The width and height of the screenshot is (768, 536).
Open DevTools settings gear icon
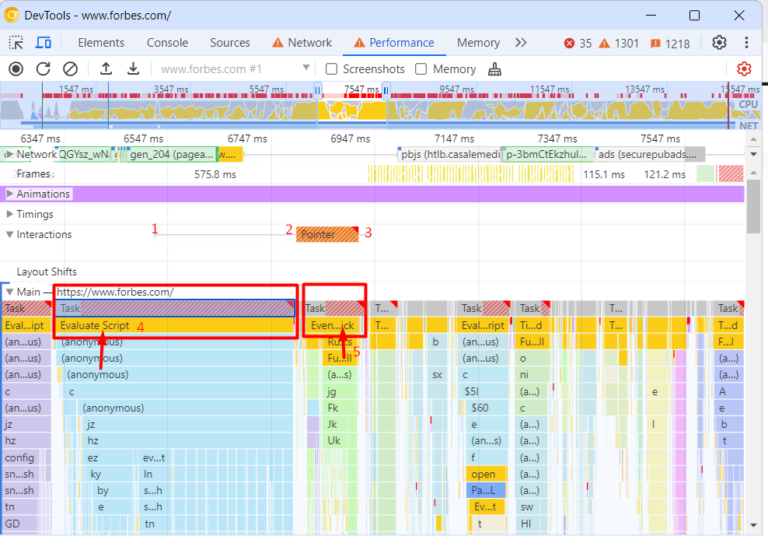tap(719, 43)
